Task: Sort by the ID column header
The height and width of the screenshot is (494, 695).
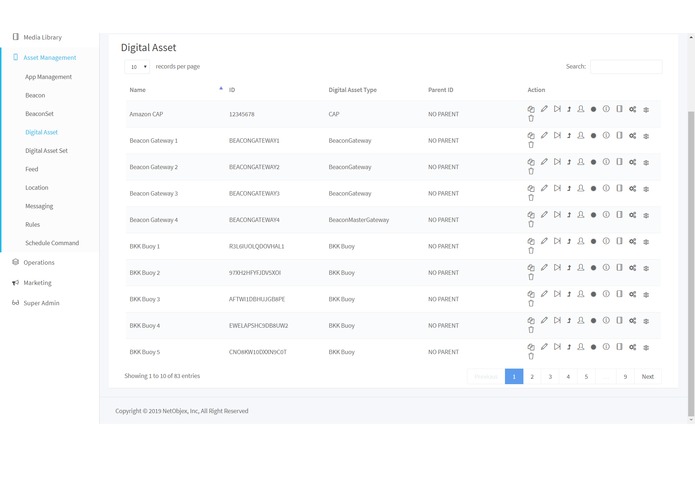Action: [232, 90]
